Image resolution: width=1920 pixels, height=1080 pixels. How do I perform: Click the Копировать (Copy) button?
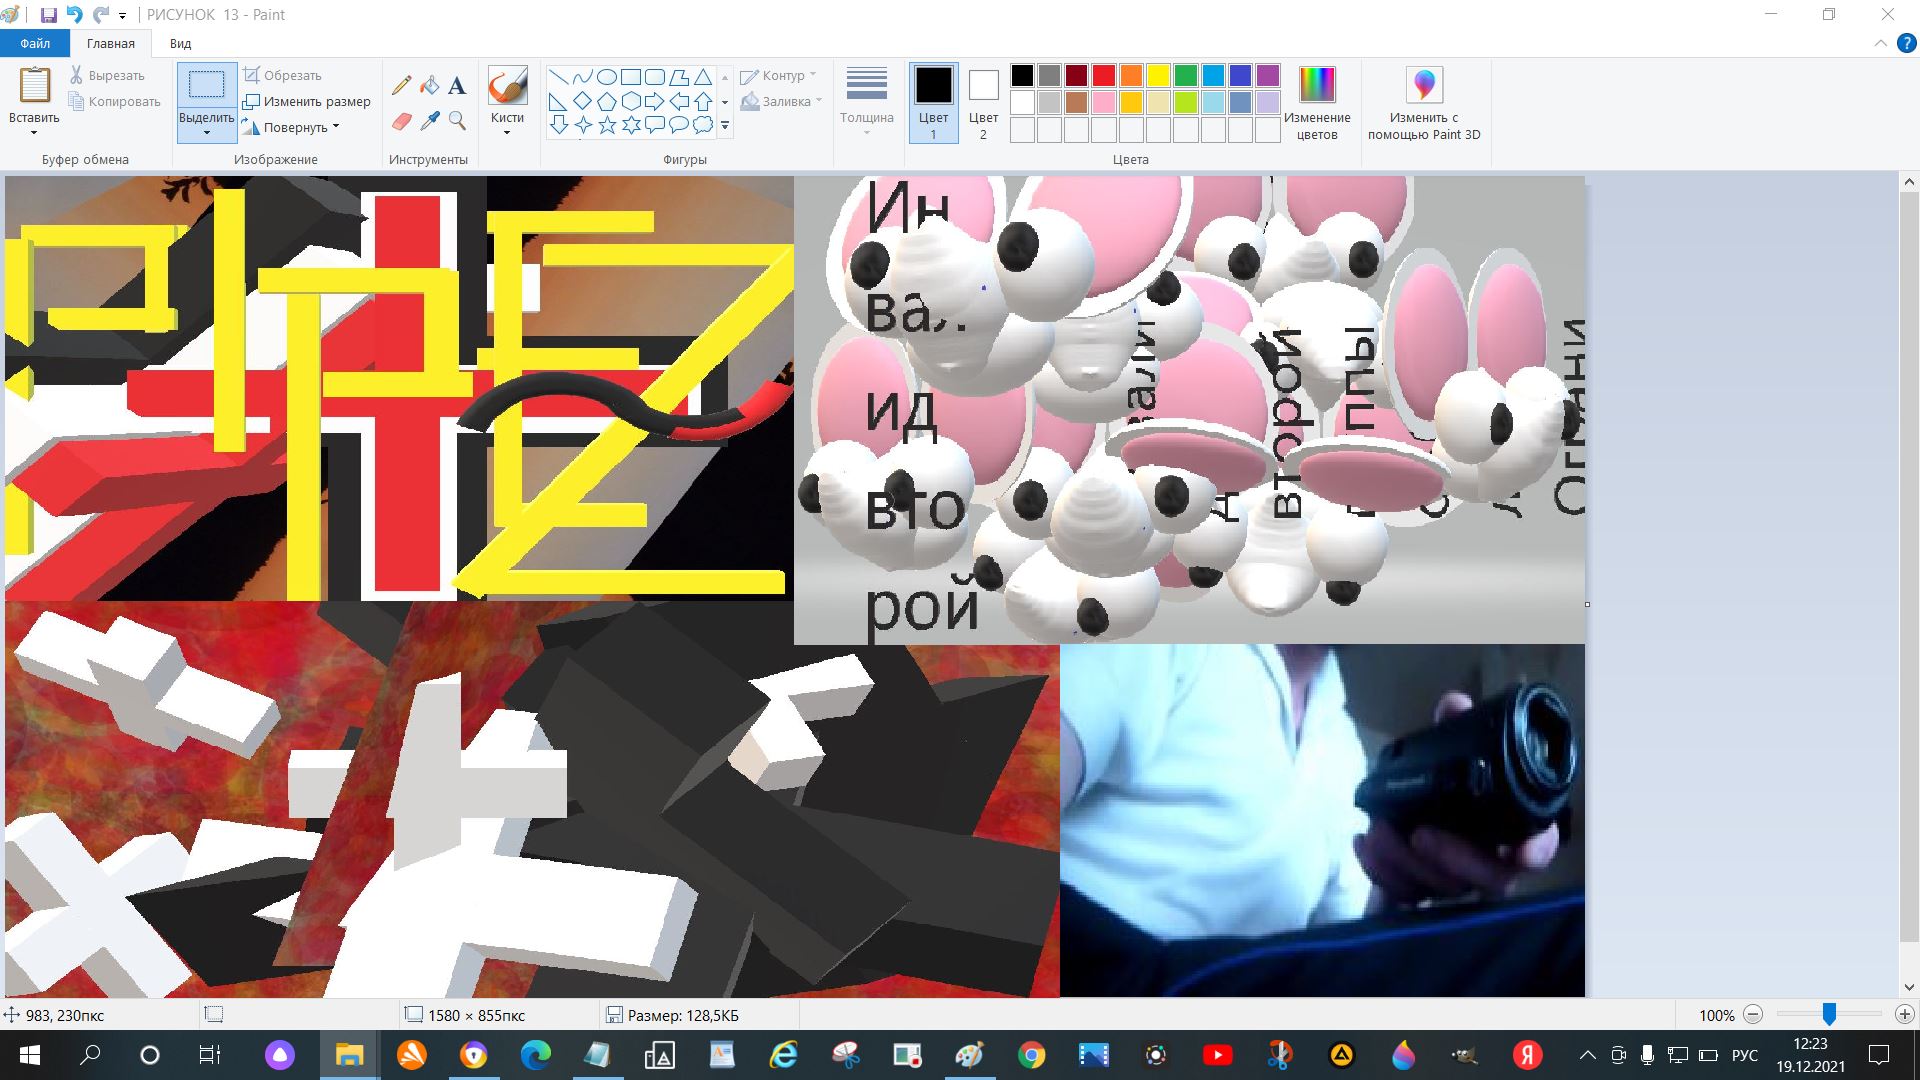pos(115,101)
